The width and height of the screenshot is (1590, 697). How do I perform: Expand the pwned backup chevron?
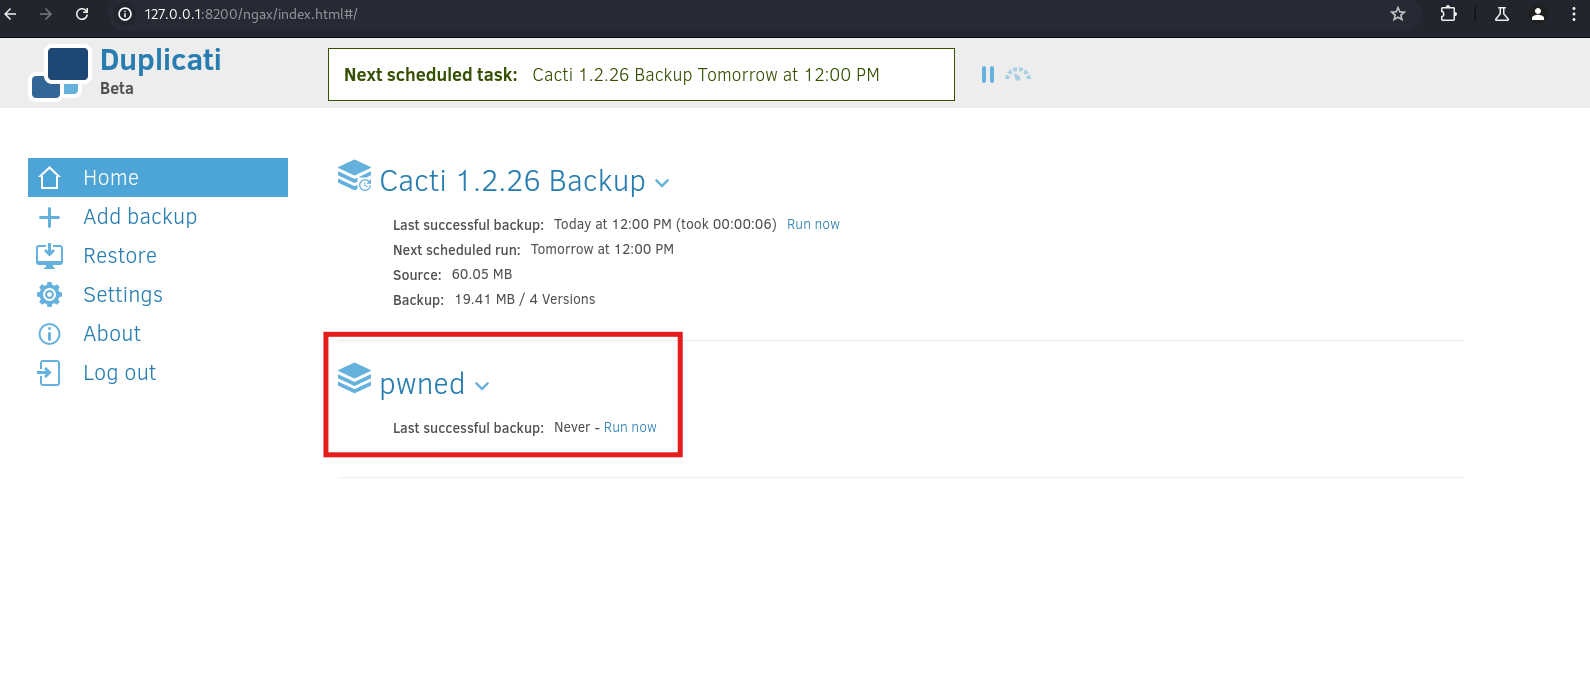[x=482, y=386]
